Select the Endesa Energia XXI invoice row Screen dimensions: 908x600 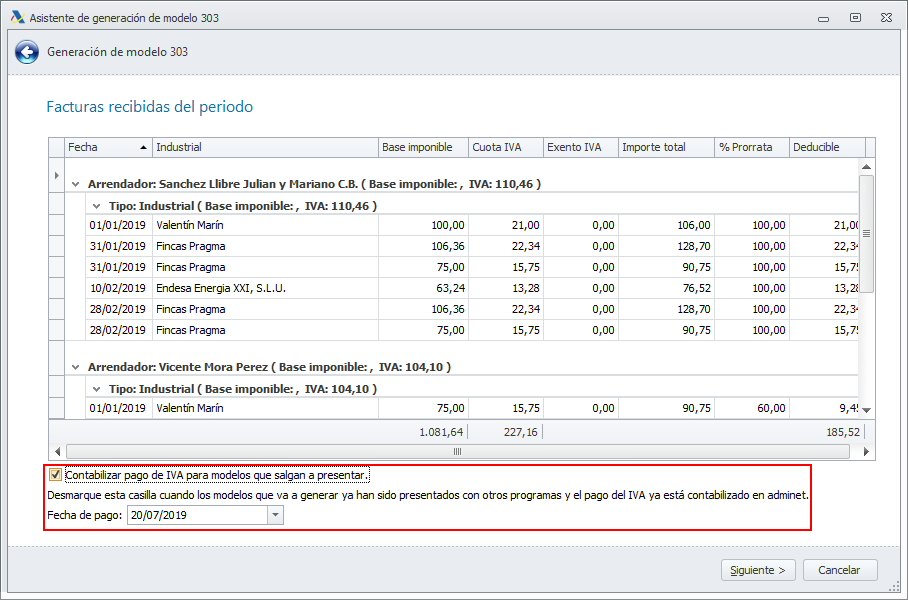point(264,288)
